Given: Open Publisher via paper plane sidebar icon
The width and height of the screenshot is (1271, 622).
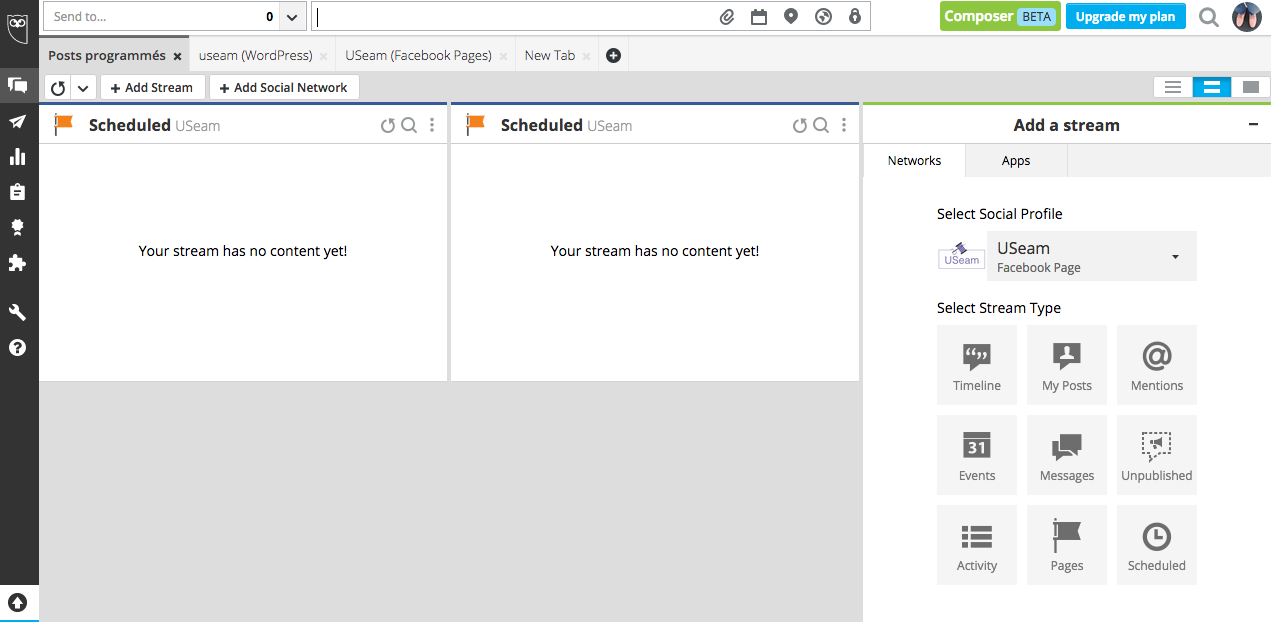Looking at the screenshot, I should 17,121.
